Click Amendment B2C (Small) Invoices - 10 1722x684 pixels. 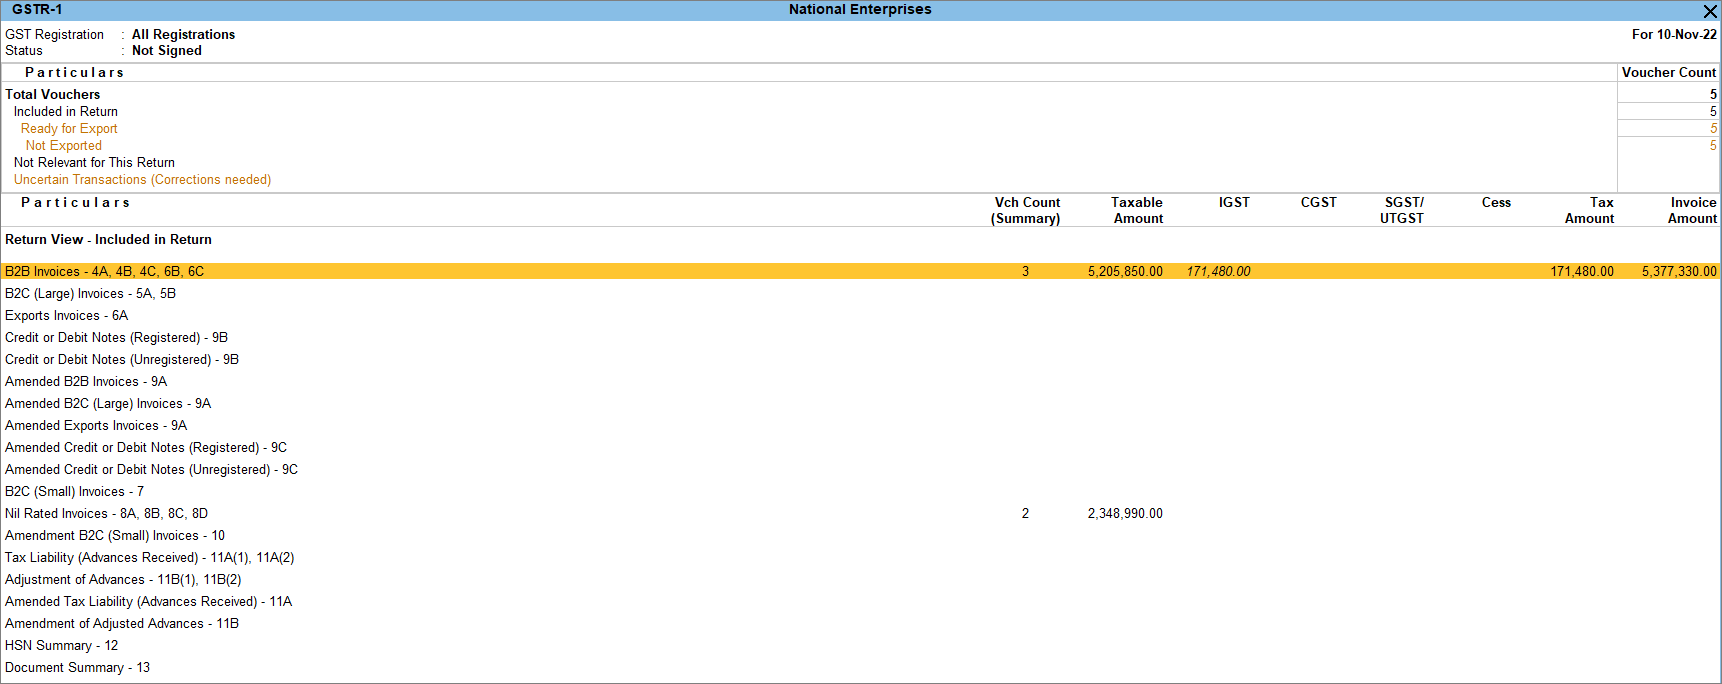(x=115, y=535)
